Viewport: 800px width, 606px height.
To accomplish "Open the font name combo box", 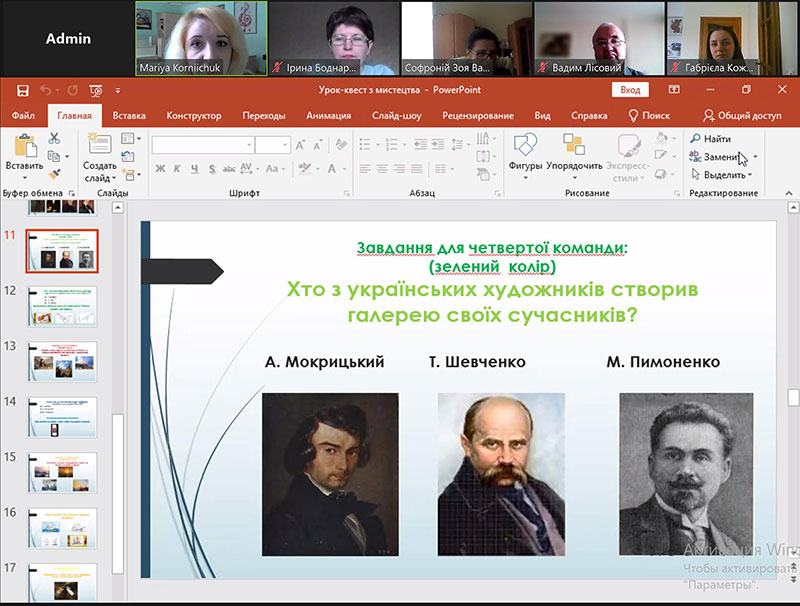I will pyautogui.click(x=203, y=145).
